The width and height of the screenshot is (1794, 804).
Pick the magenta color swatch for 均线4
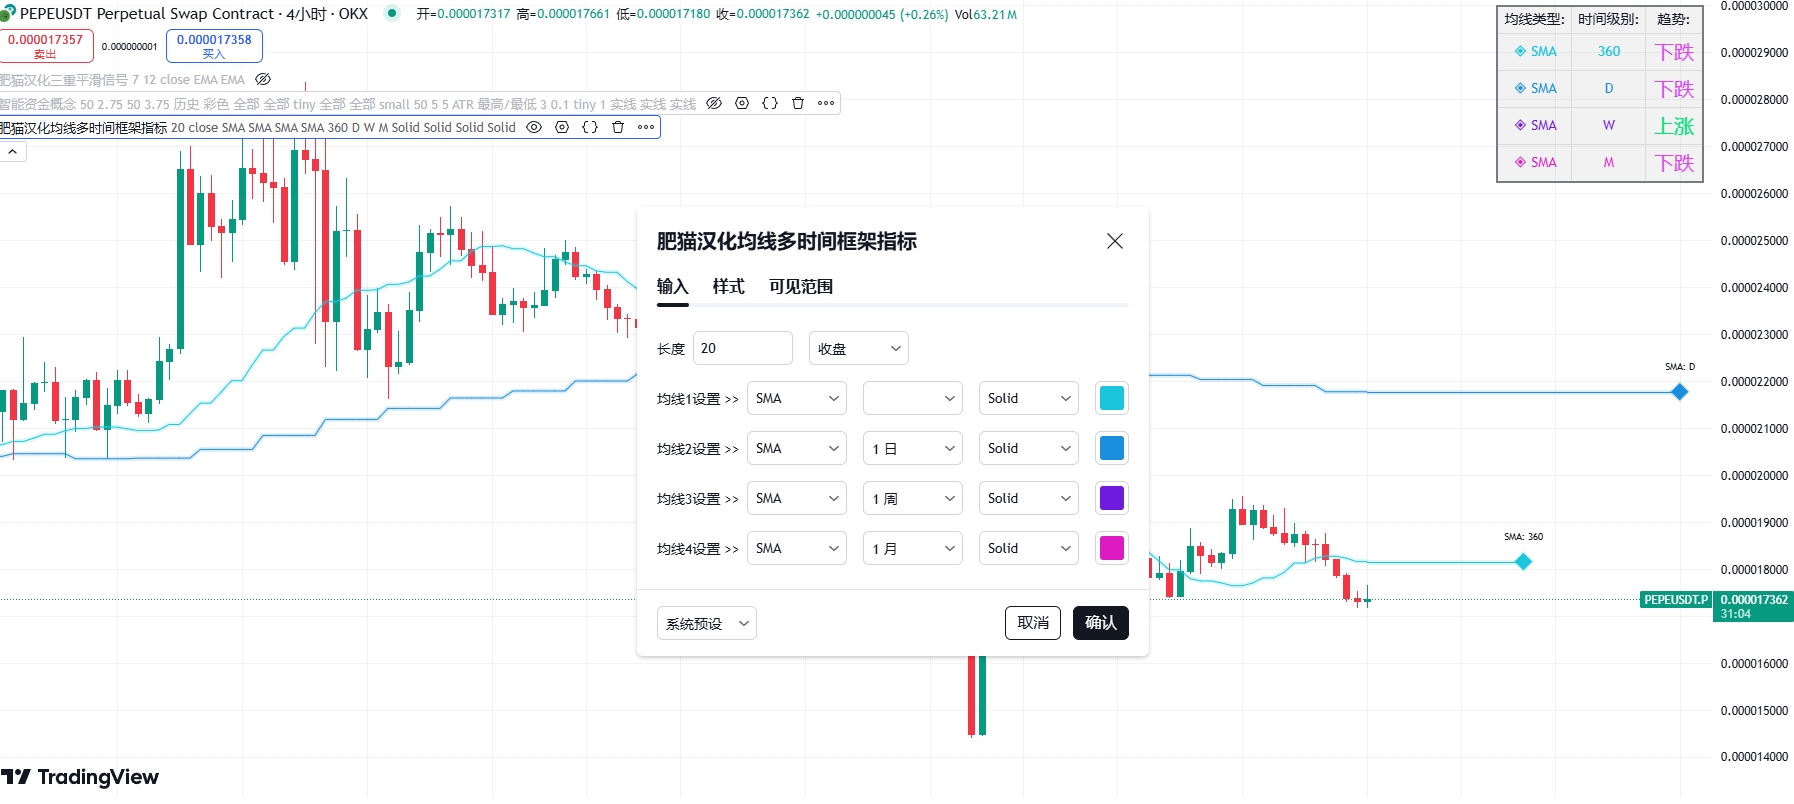tap(1112, 548)
